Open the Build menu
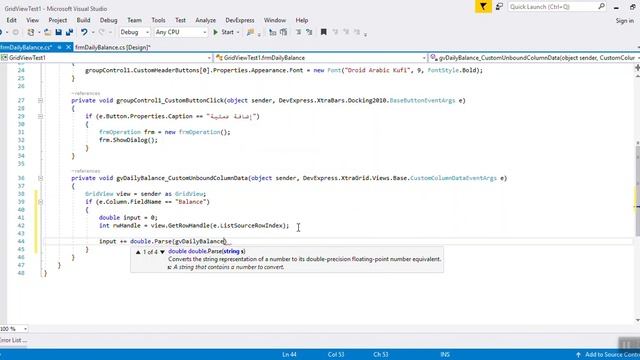The height and width of the screenshot is (360, 640). 83,20
